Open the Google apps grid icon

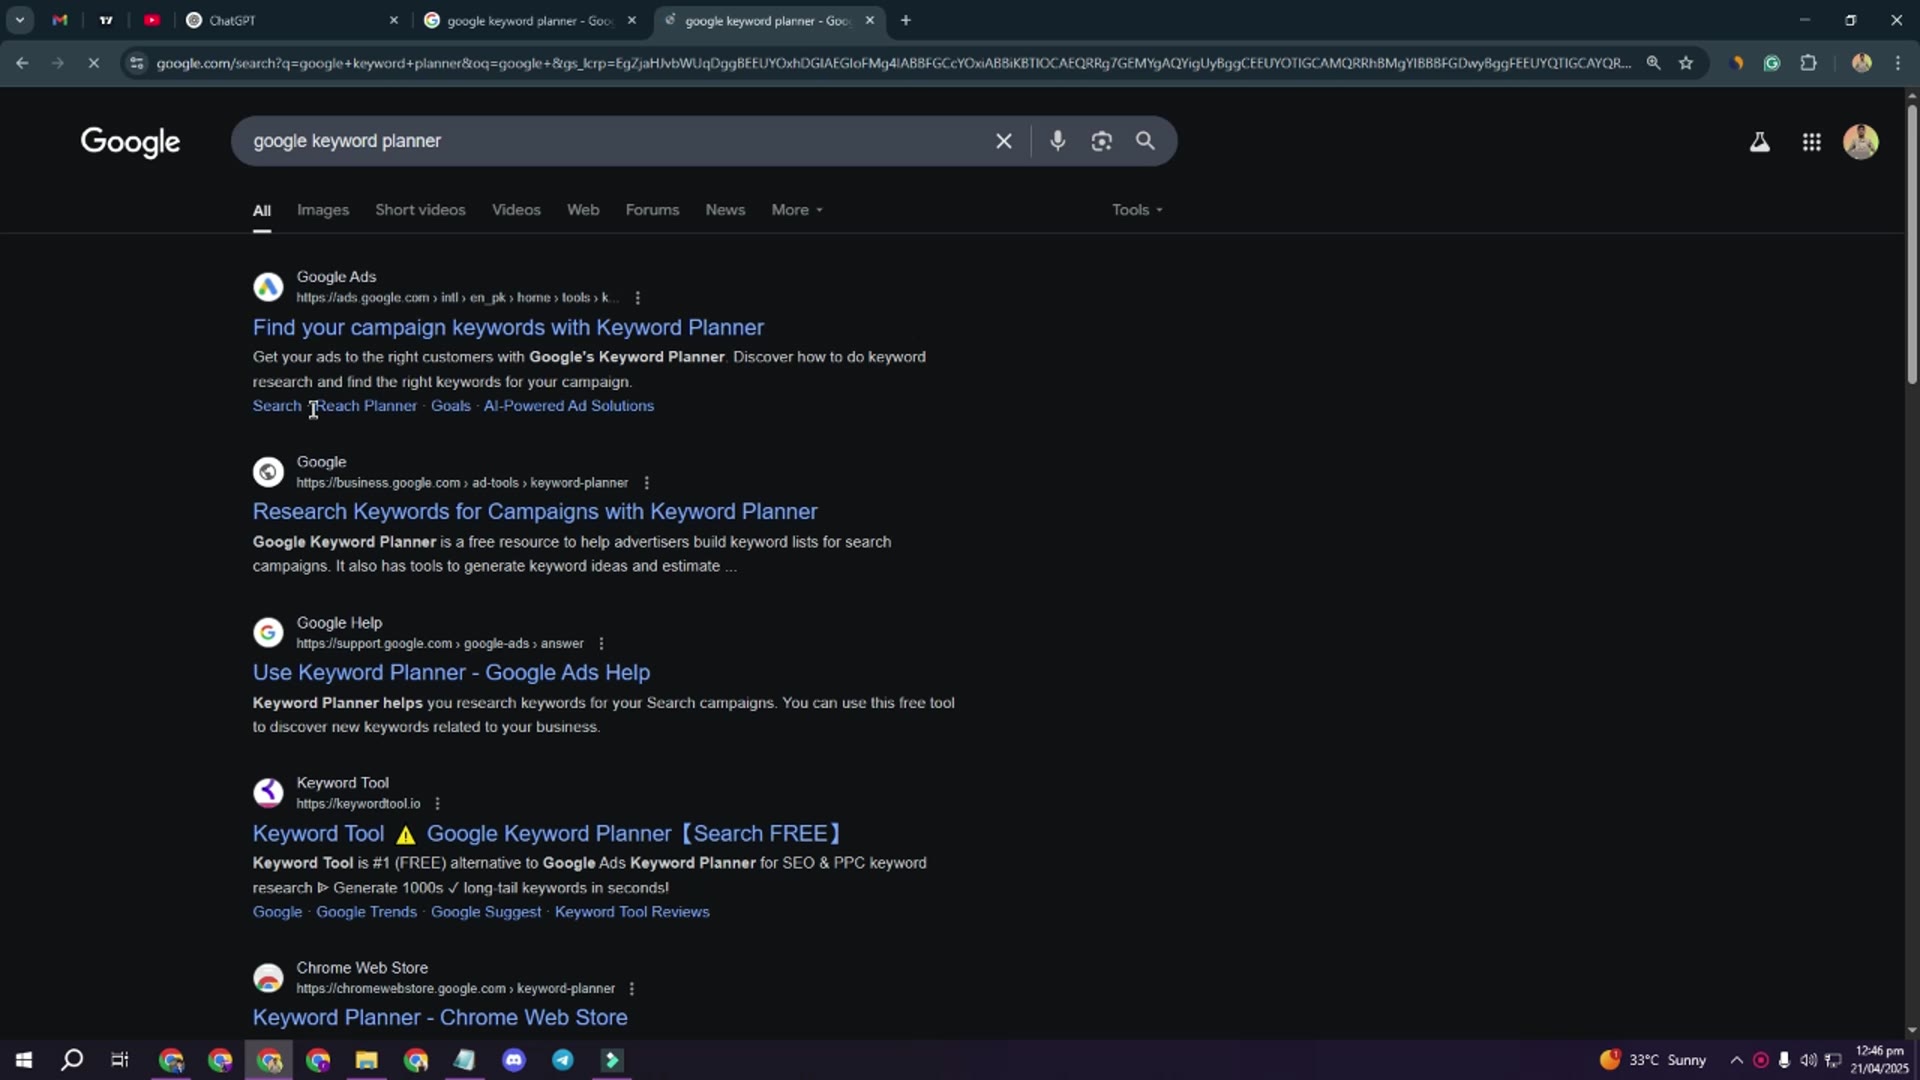1811,142
